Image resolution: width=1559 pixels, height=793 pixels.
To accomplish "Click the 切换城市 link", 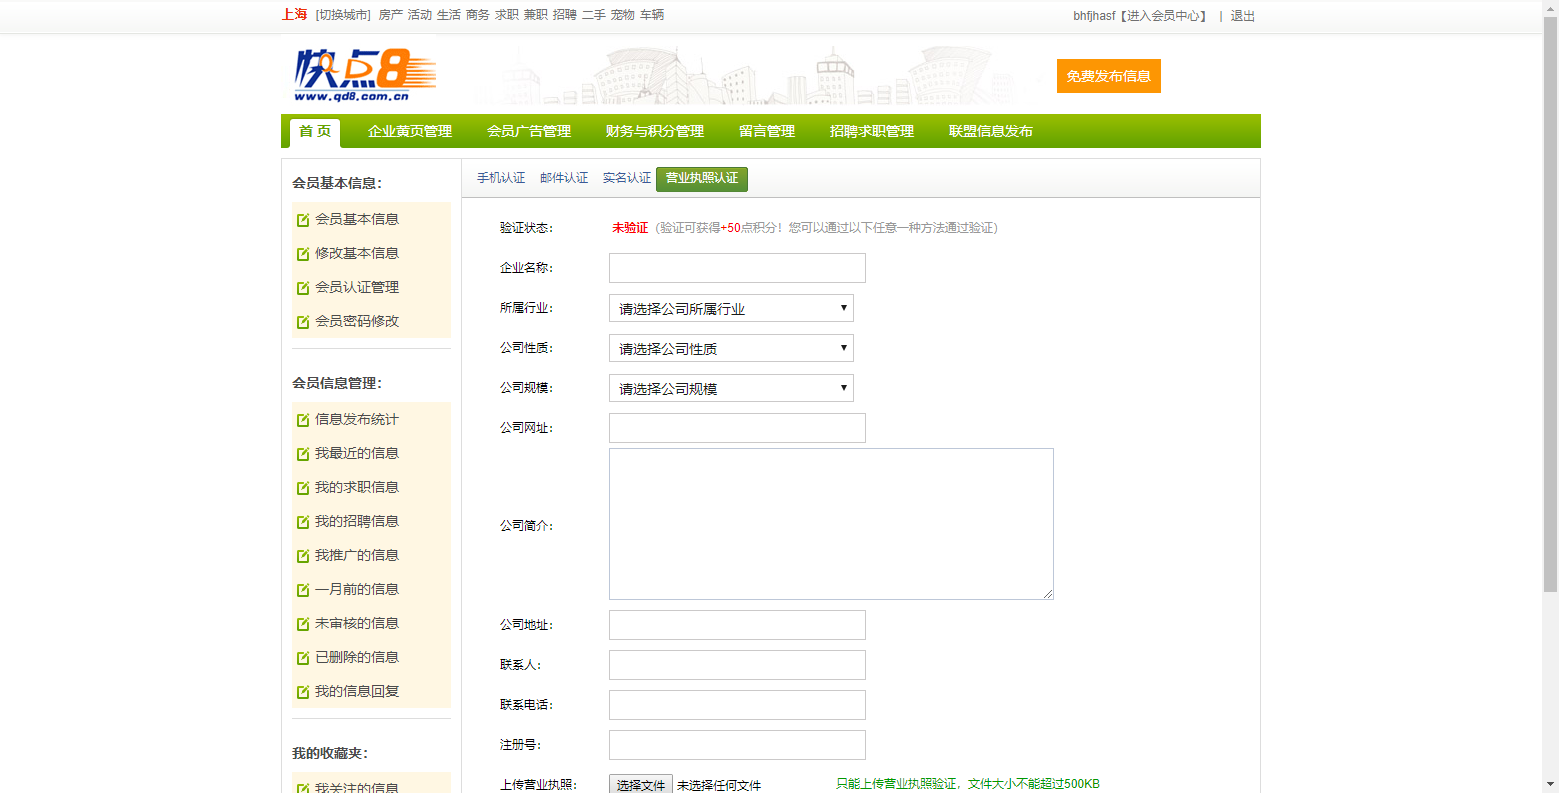I will (x=343, y=15).
